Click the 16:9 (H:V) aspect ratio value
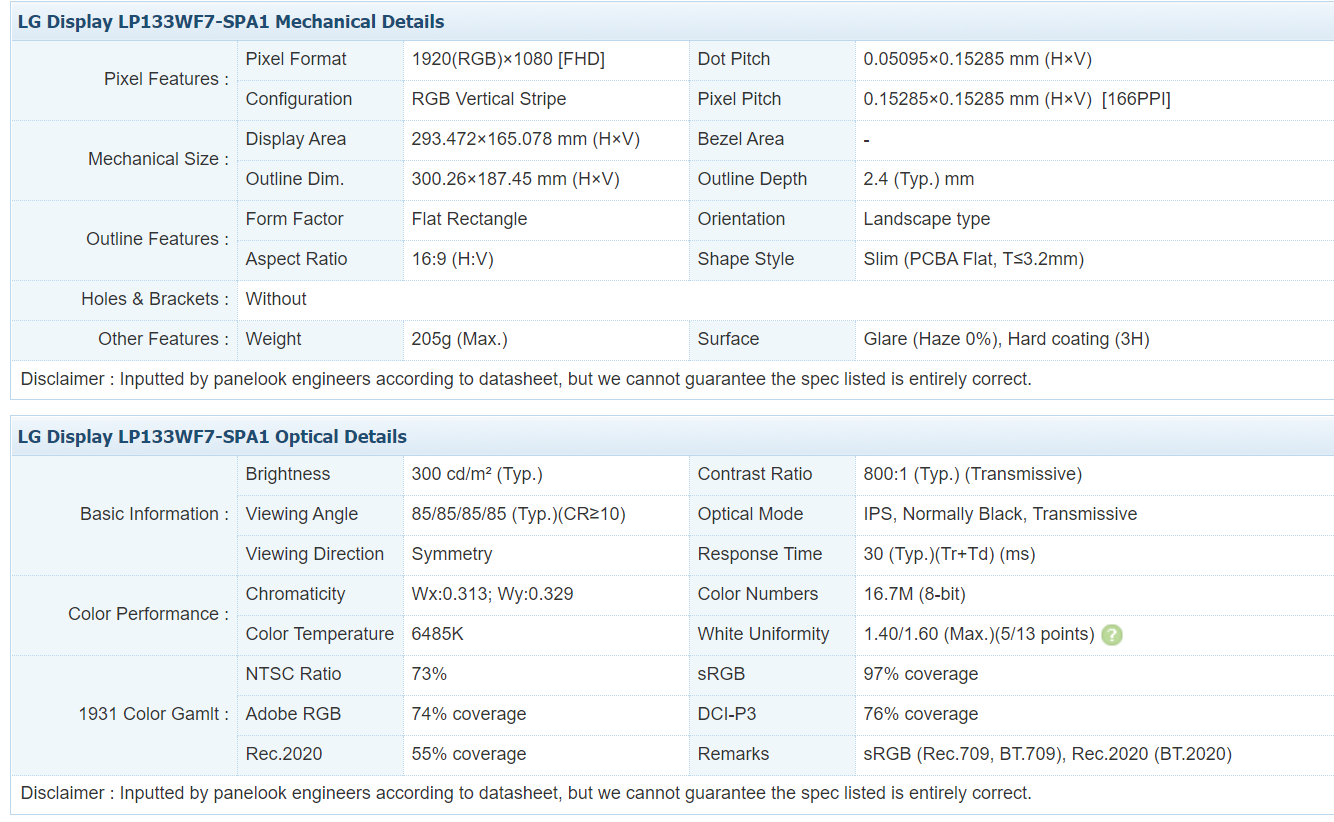Screen dimensions: 1334x822 pyautogui.click(x=452, y=259)
